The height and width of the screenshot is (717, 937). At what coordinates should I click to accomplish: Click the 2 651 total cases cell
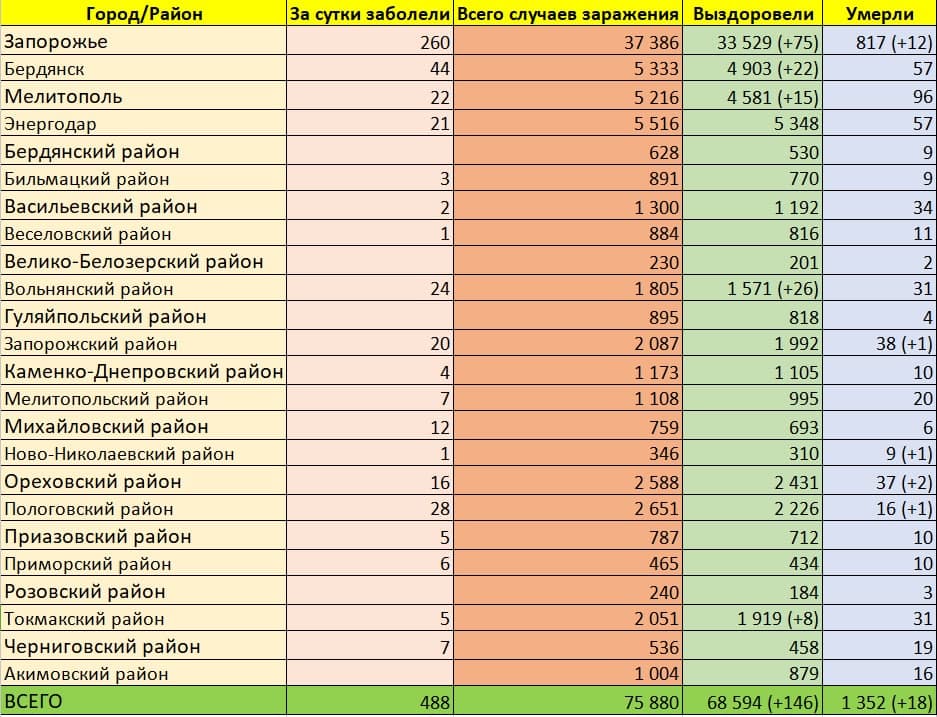[569, 509]
